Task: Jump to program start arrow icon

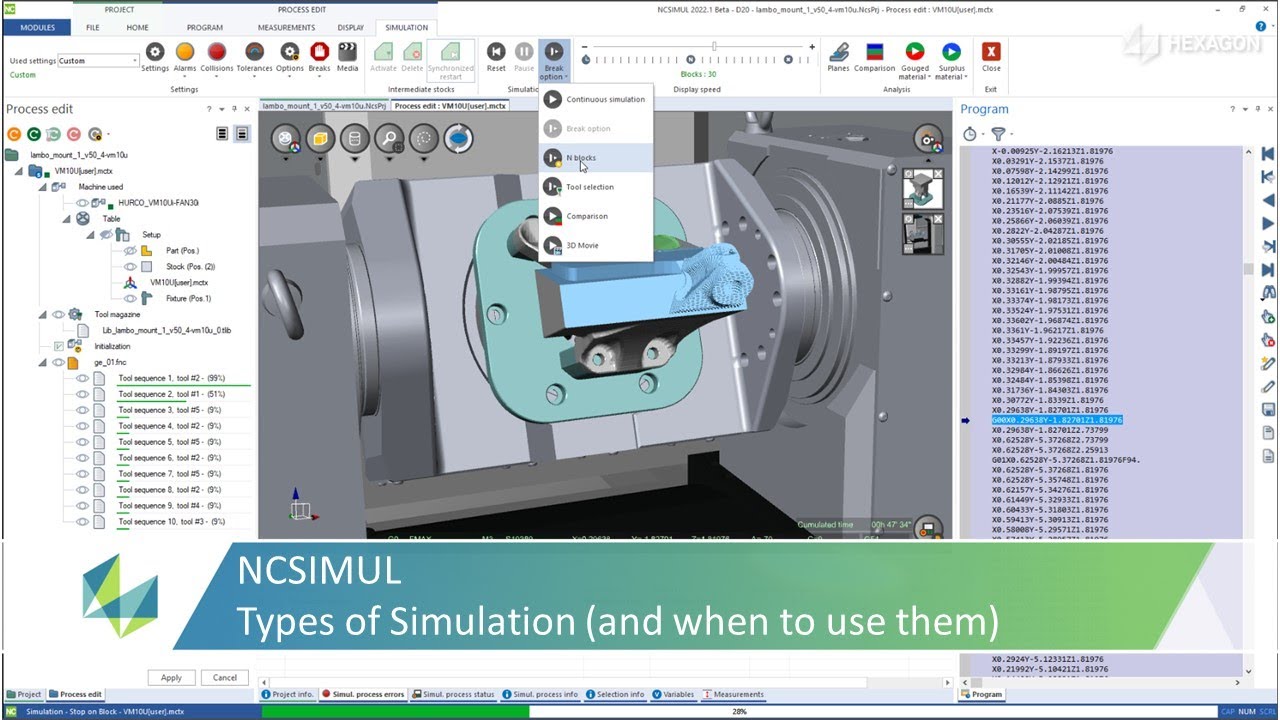Action: [x=1268, y=154]
